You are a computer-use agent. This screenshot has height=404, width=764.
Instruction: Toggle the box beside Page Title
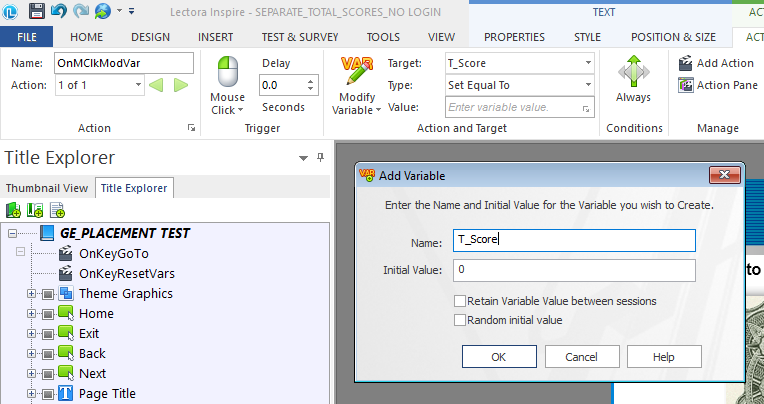coord(48,394)
